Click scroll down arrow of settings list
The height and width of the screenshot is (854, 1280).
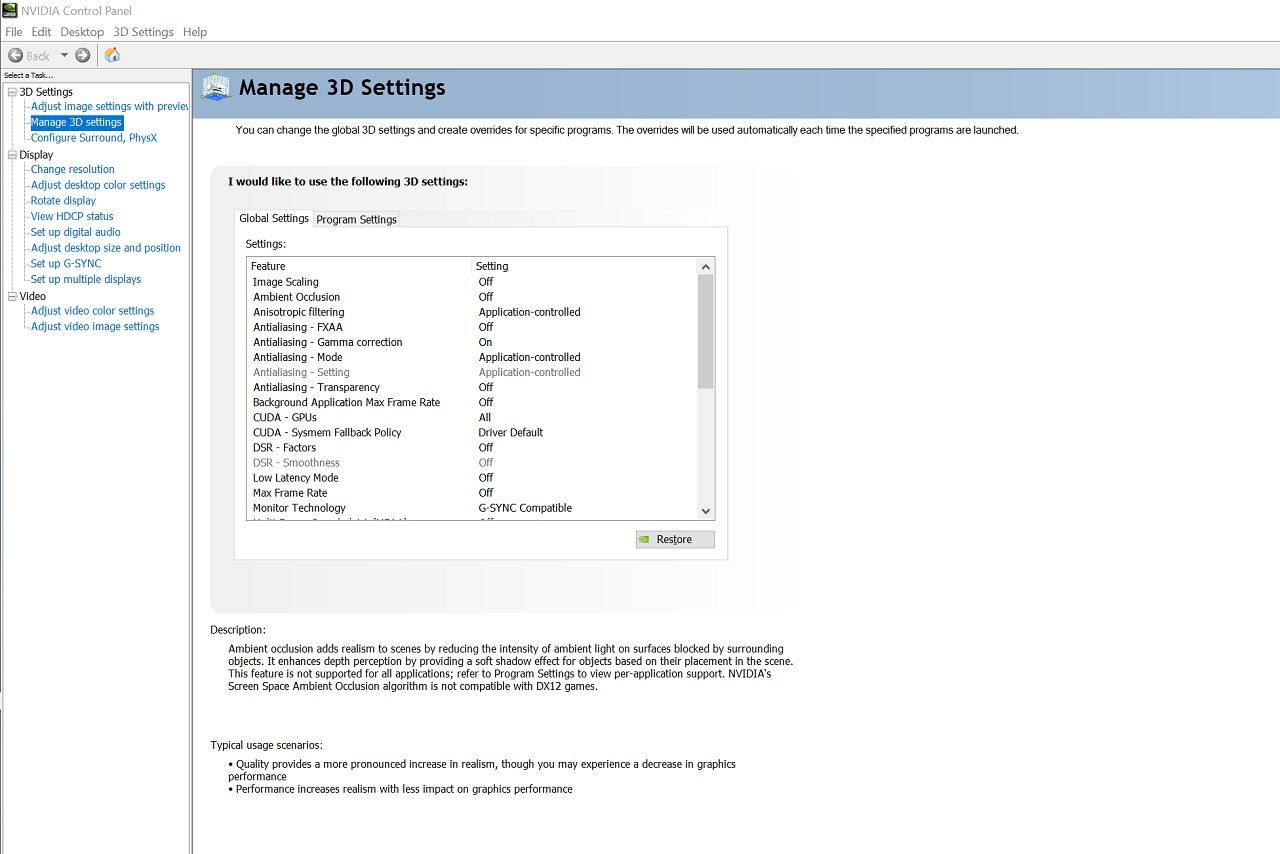(706, 510)
